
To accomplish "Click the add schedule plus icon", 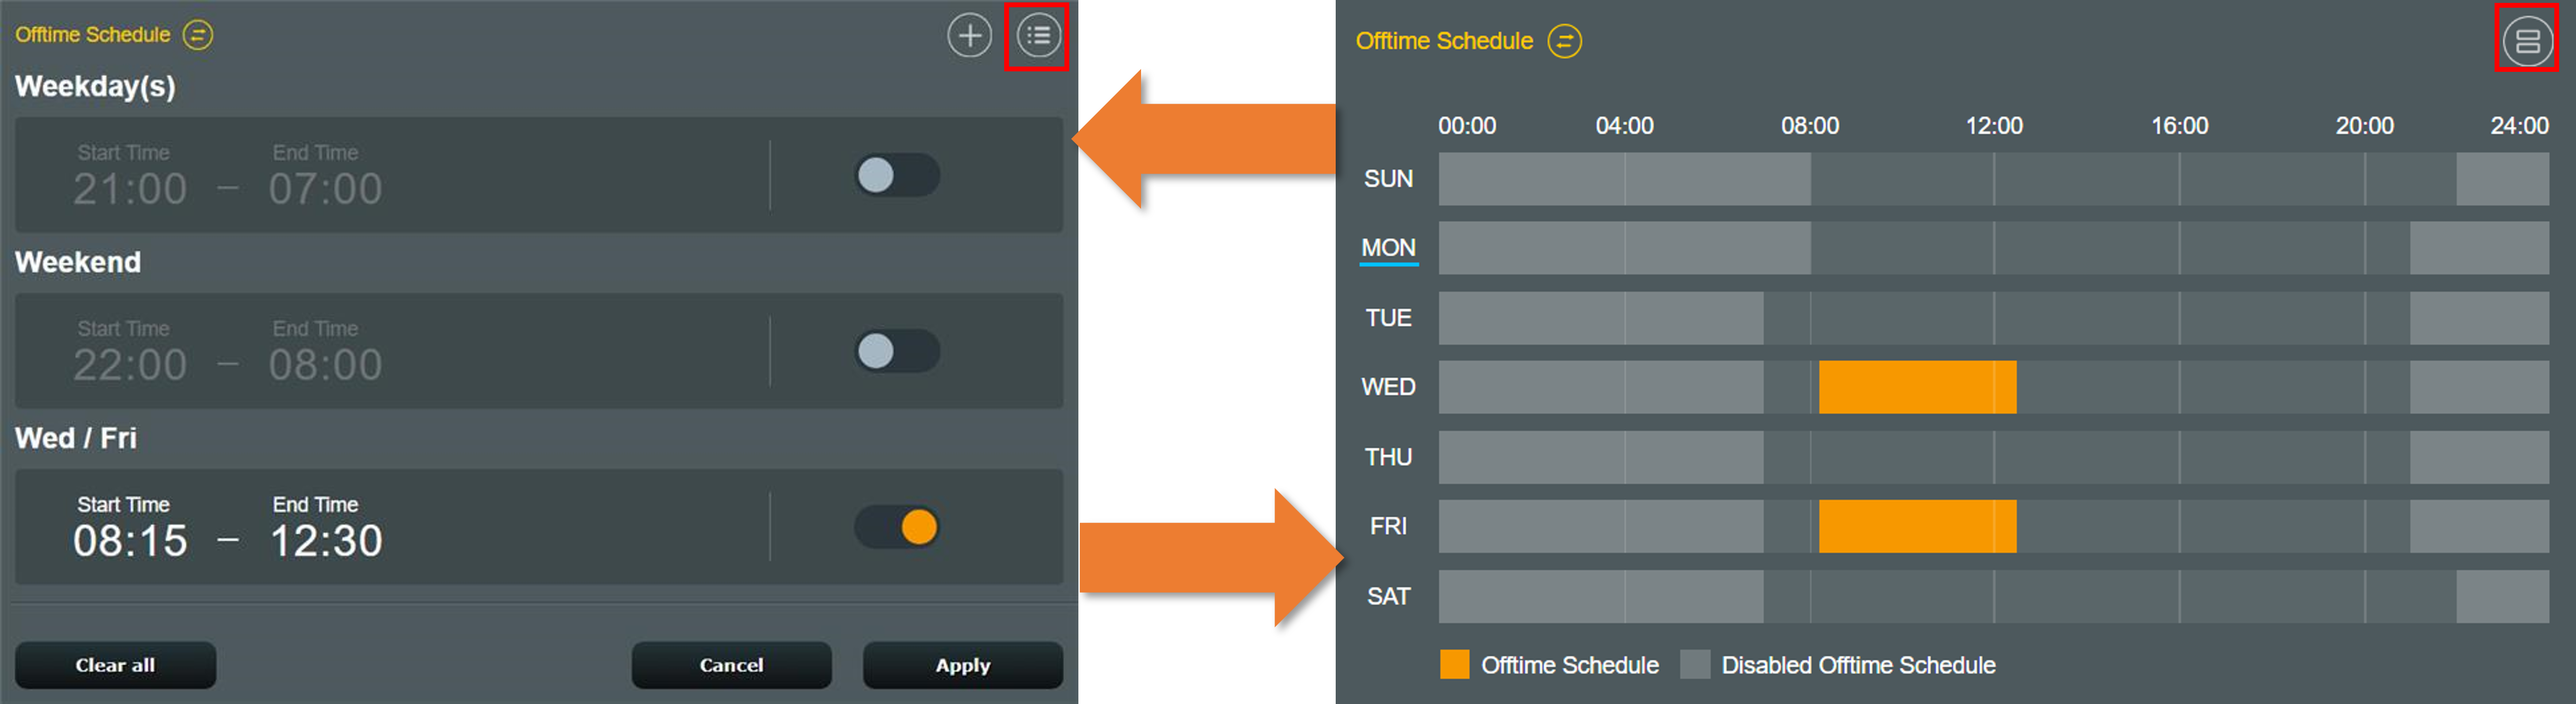I will click(x=969, y=36).
